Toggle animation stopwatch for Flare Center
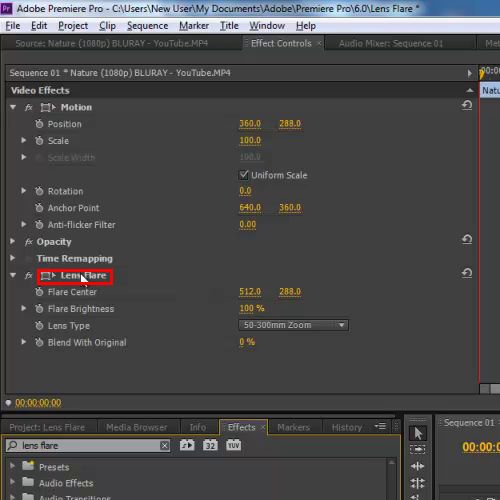The width and height of the screenshot is (500, 500). [x=39, y=292]
